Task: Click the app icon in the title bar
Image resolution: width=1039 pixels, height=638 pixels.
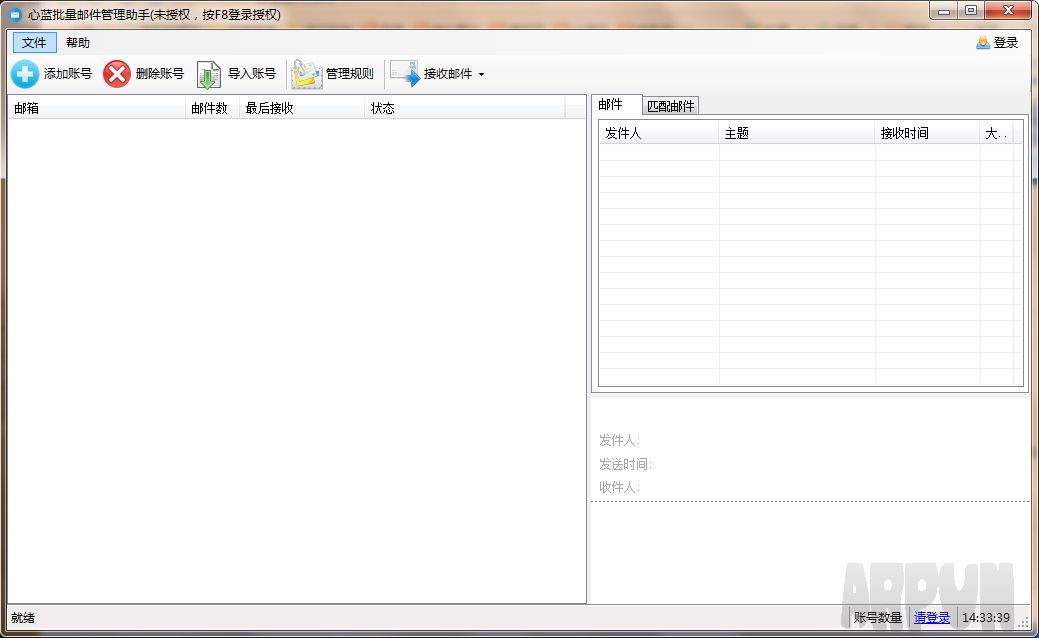Action: click(15, 15)
